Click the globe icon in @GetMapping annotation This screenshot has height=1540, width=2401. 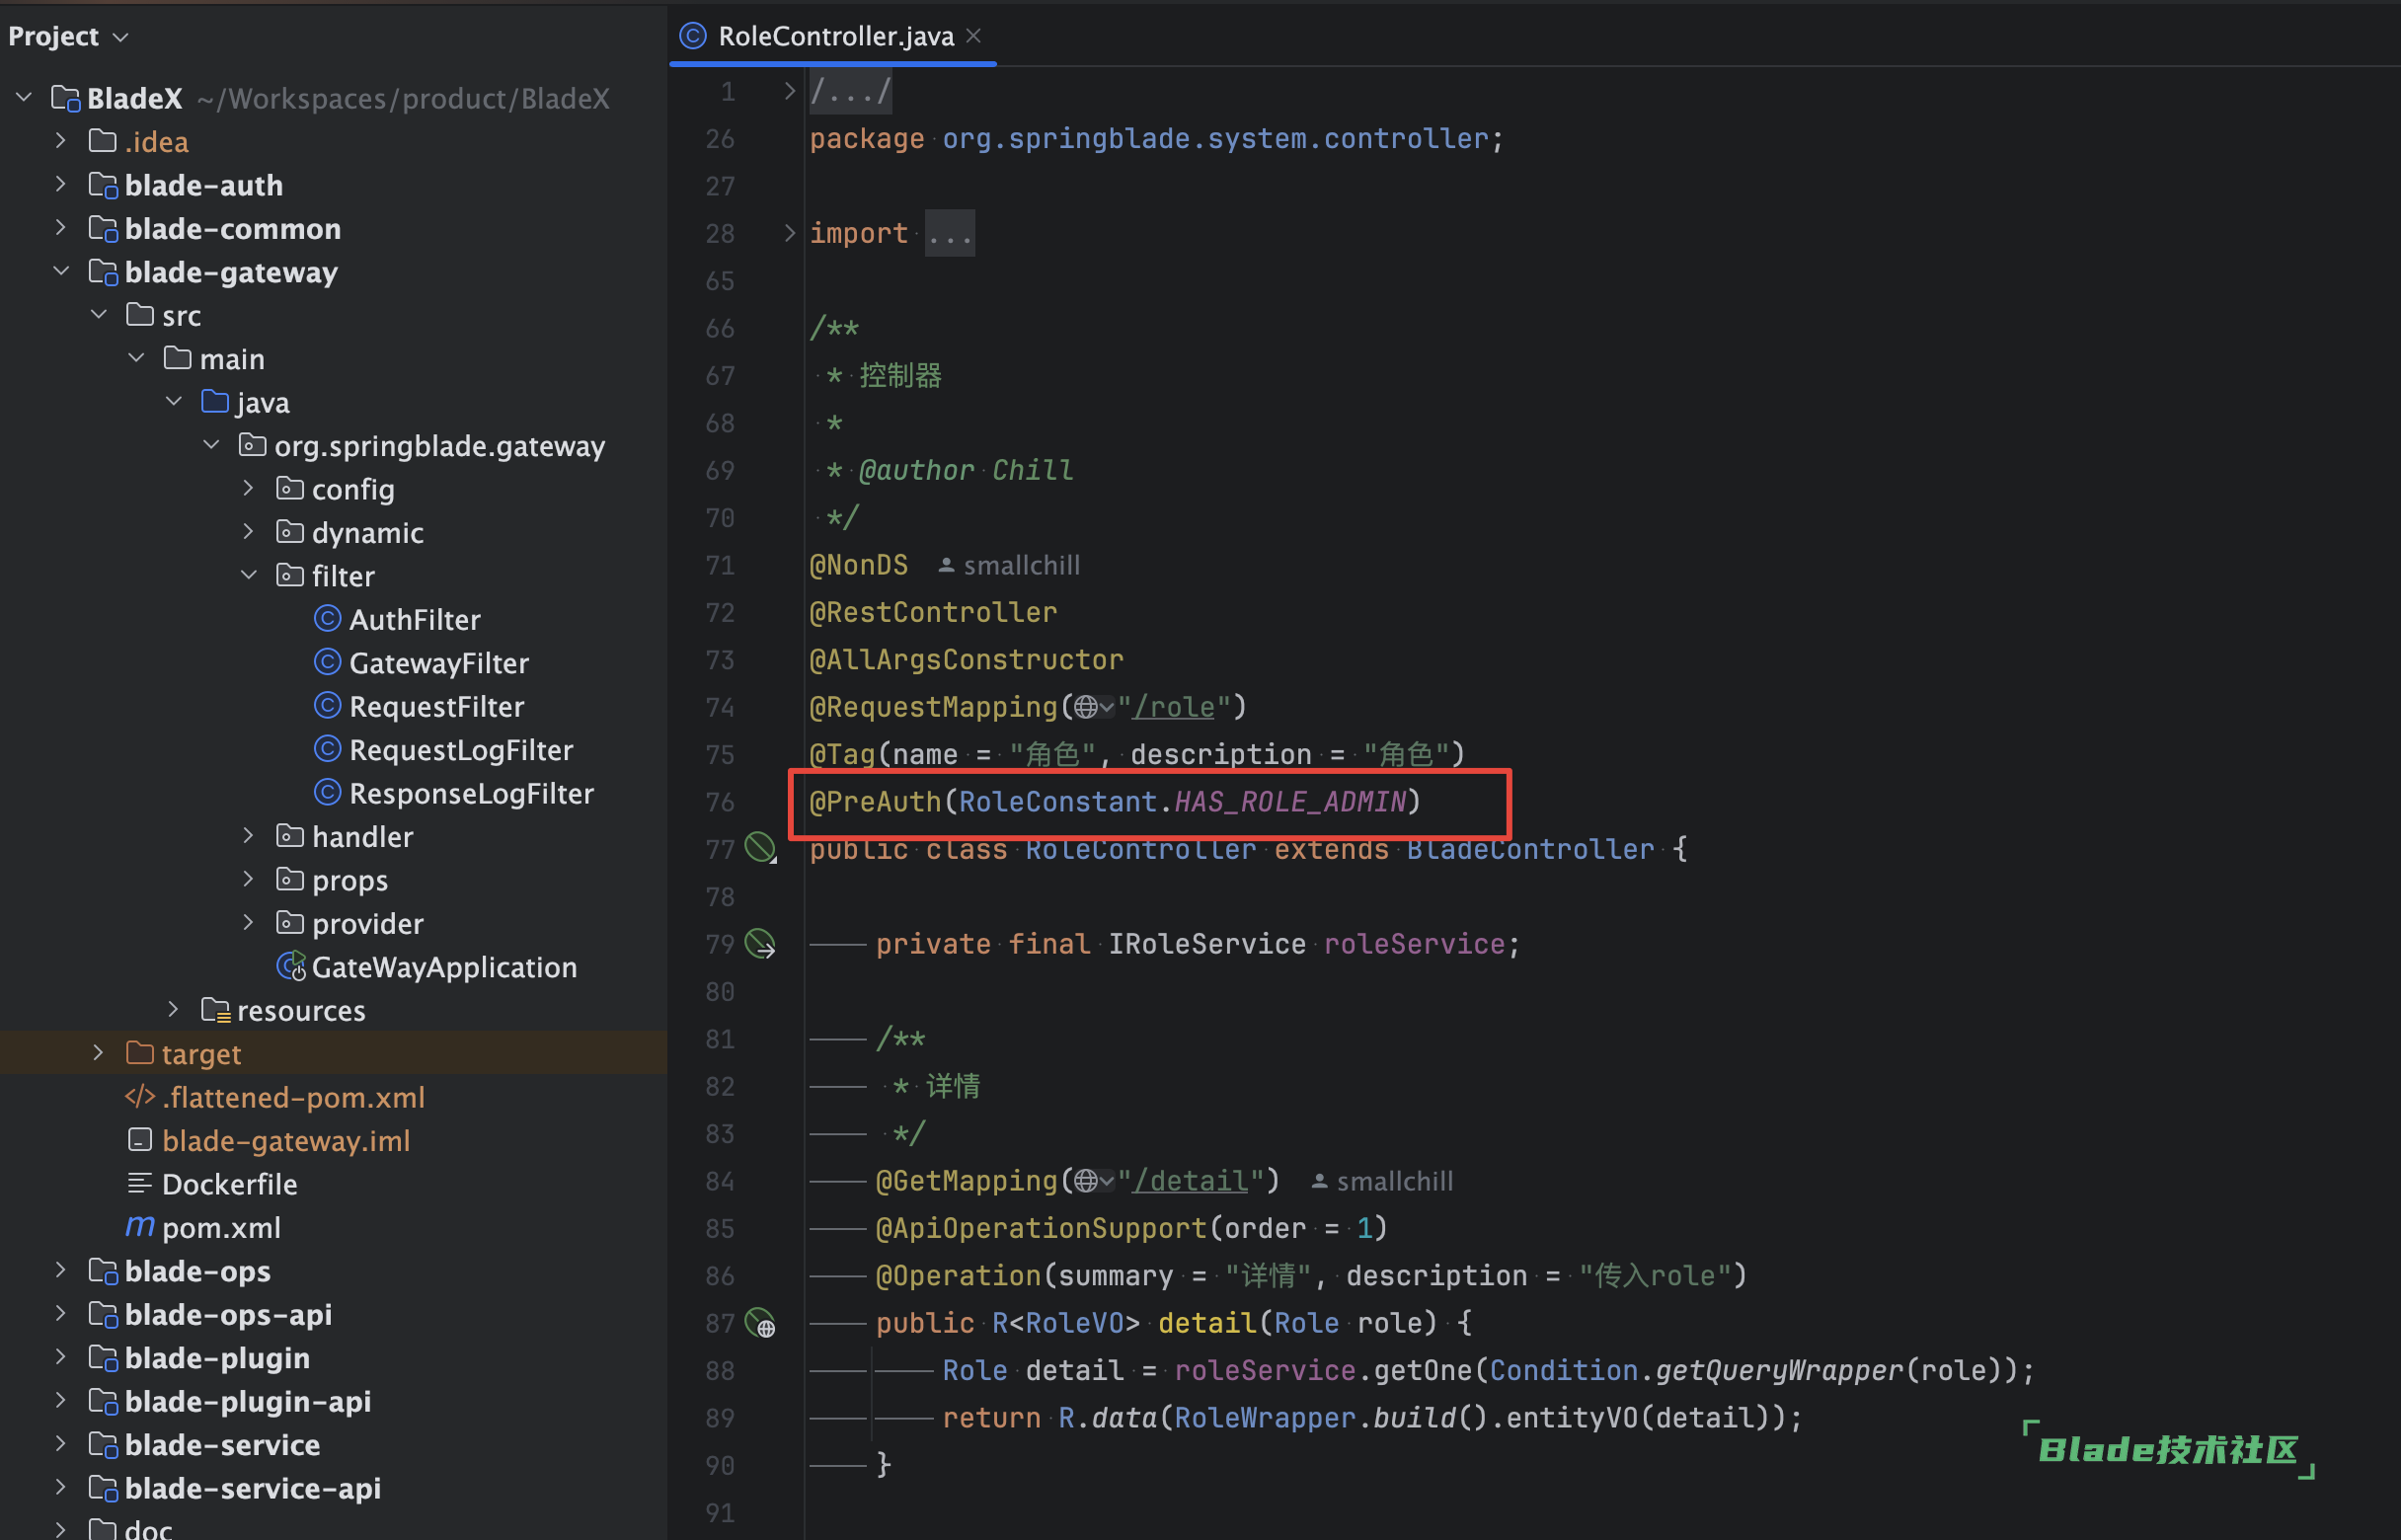click(1086, 1181)
